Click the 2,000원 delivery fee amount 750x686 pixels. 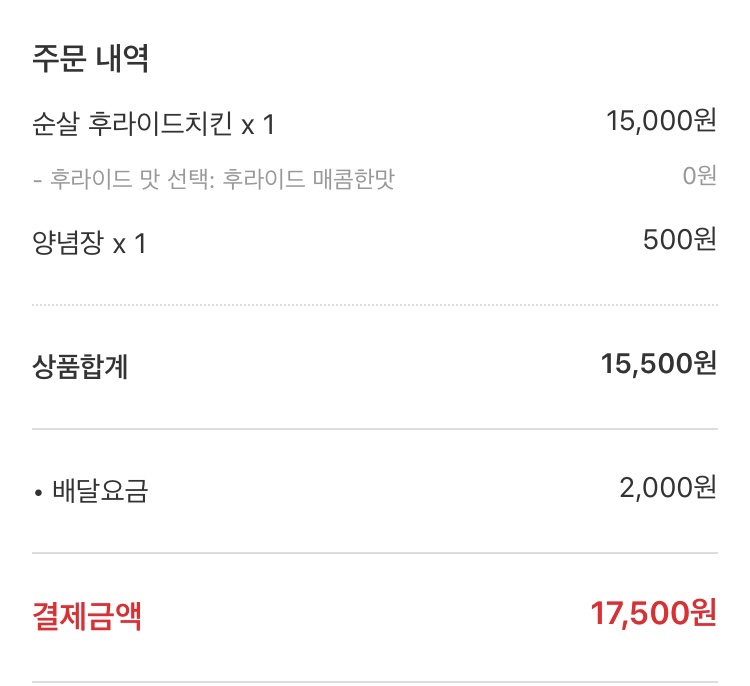[668, 488]
